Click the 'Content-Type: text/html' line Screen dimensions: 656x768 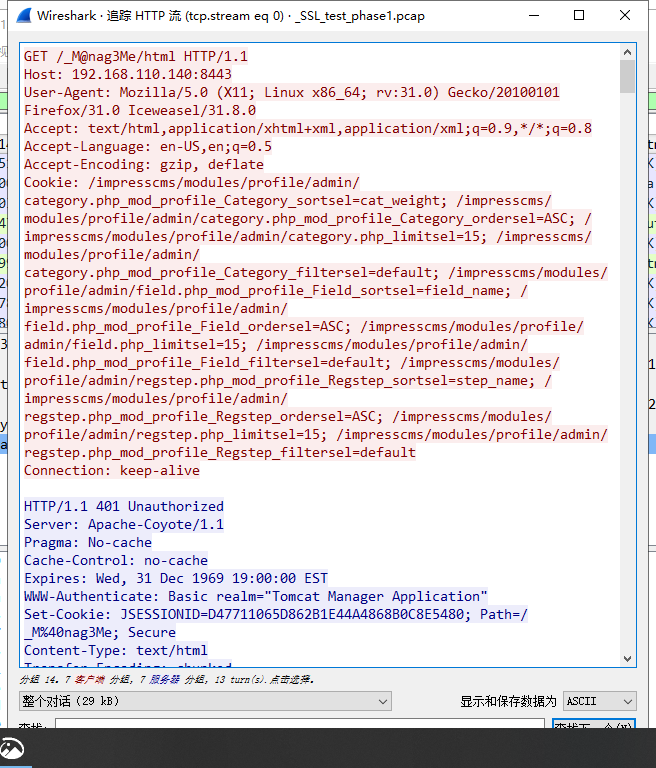click(116, 651)
